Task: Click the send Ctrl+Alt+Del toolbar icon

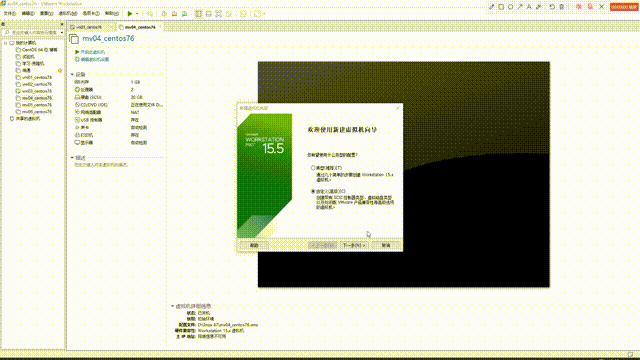Action: coord(150,13)
